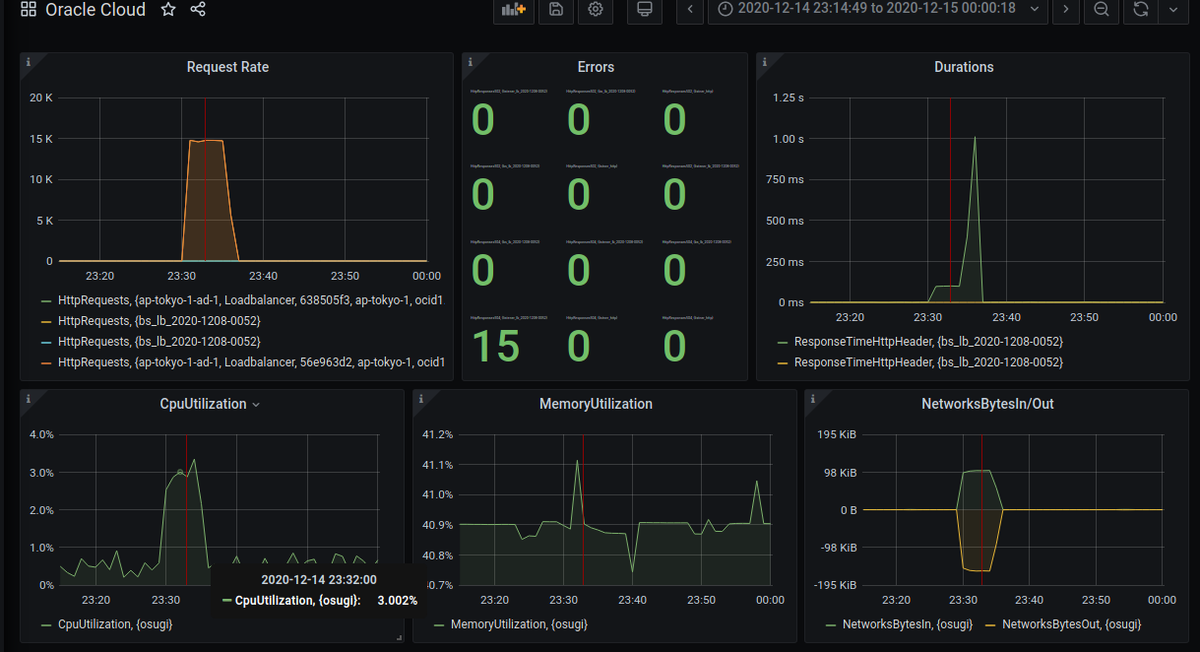Show info icon on NetworksBytesIn/Out panel
Screen dimensions: 1200x652
click(813, 399)
